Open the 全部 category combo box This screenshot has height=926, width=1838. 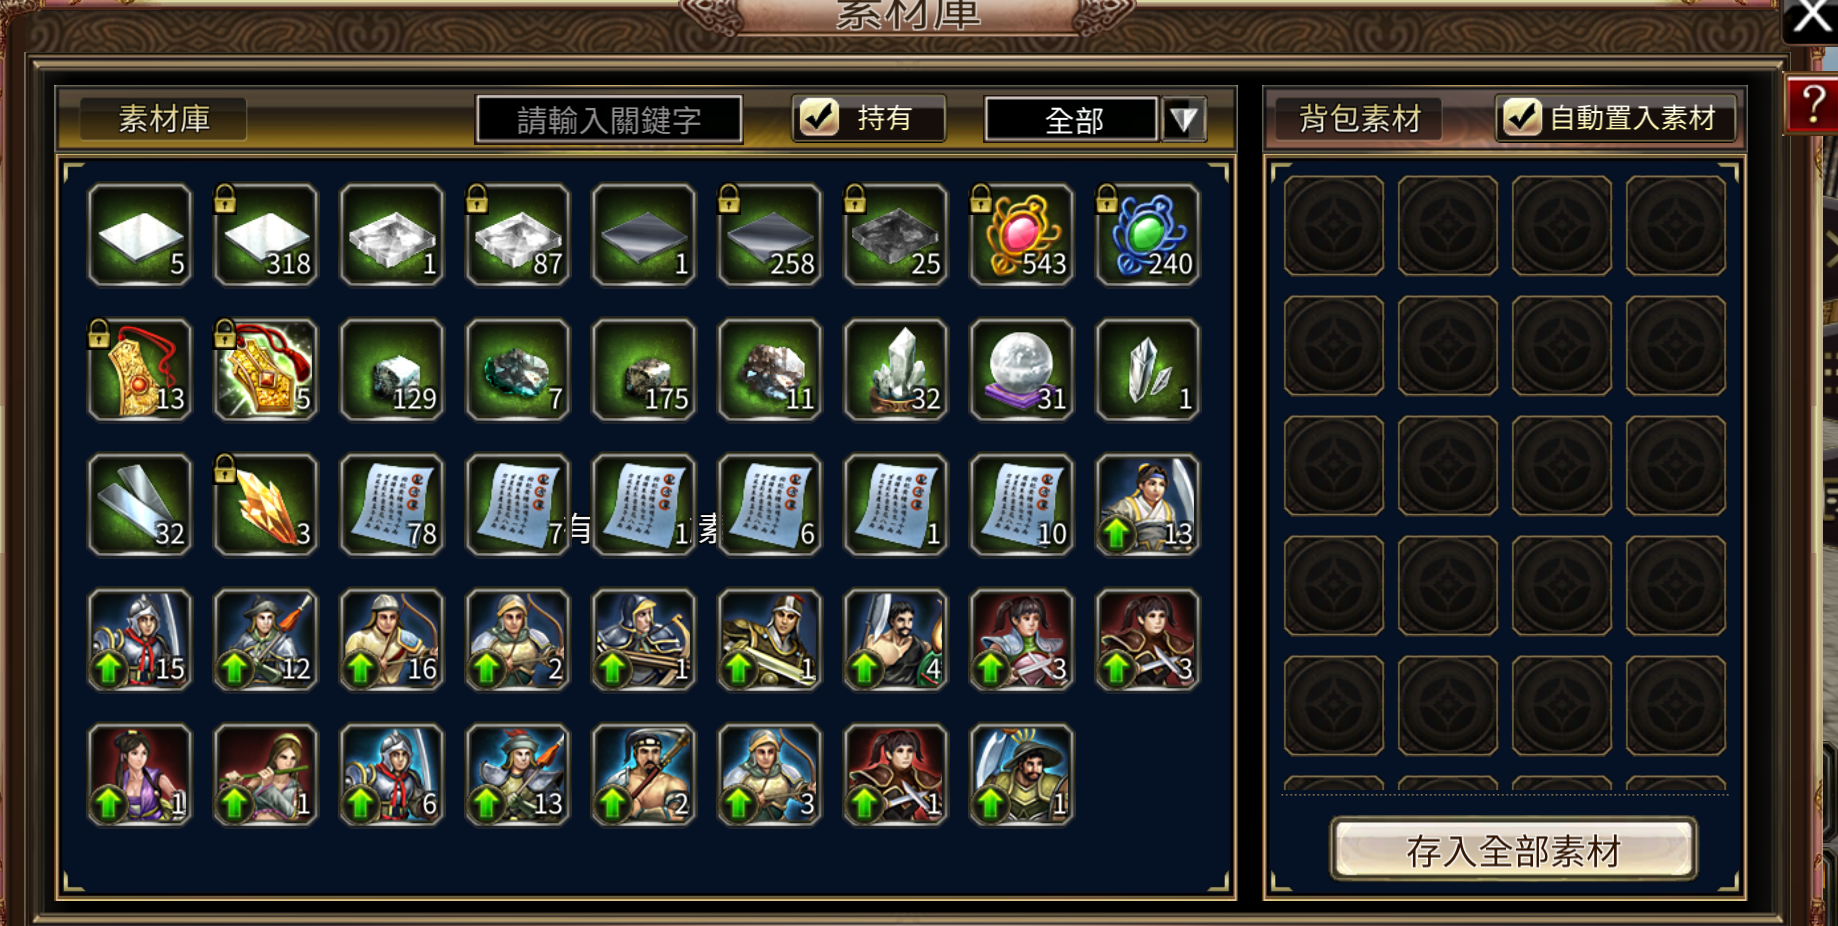pyautogui.click(x=1071, y=120)
